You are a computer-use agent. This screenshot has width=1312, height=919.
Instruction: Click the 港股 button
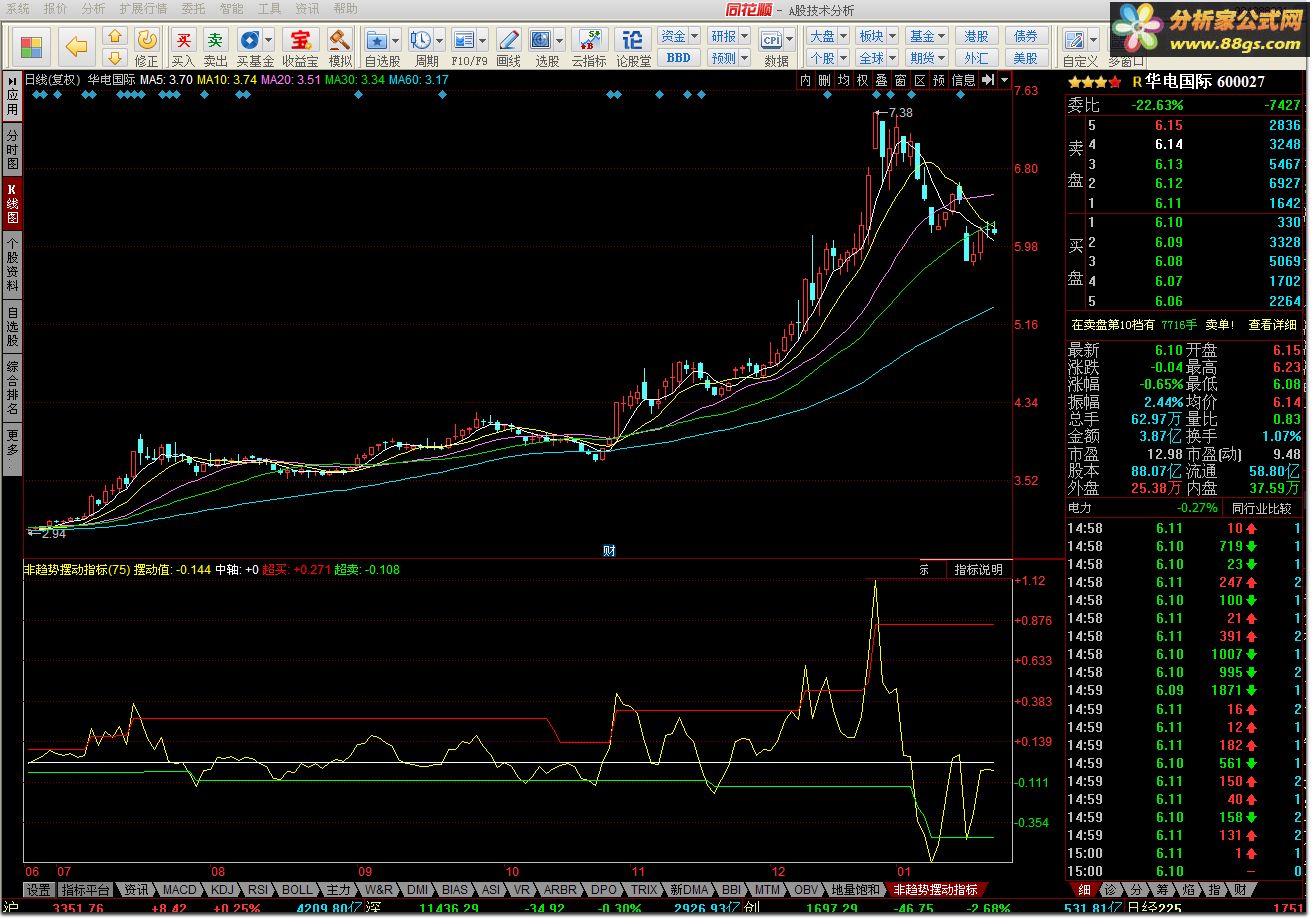tap(976, 37)
